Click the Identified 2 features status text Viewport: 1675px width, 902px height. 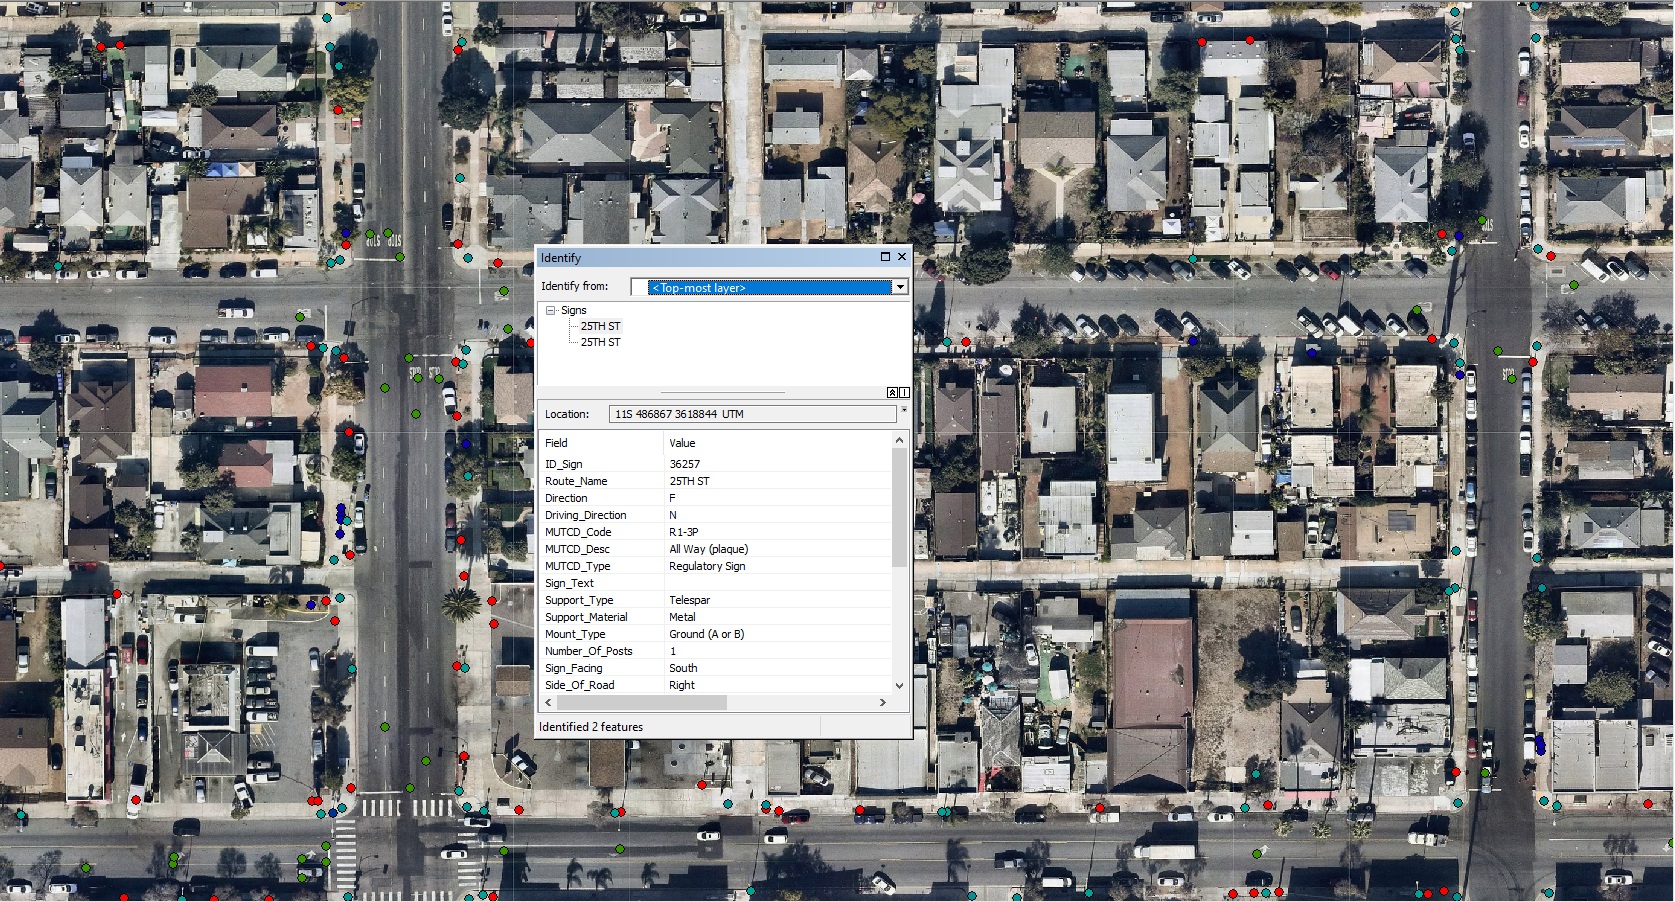coord(591,727)
